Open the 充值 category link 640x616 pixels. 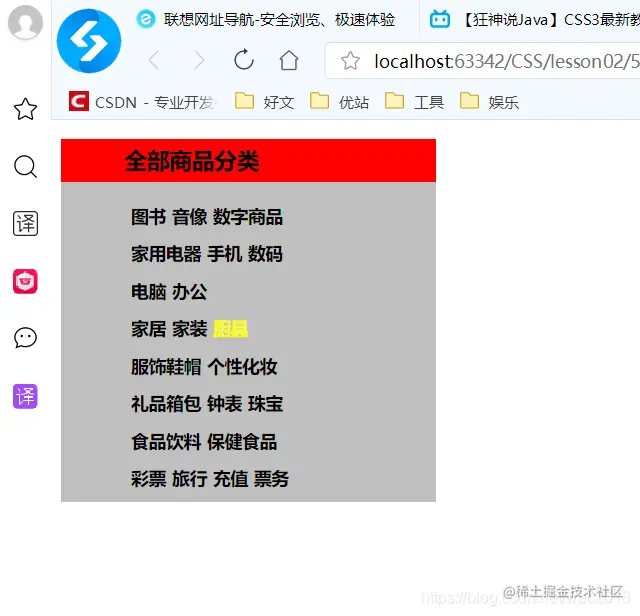tap(230, 479)
